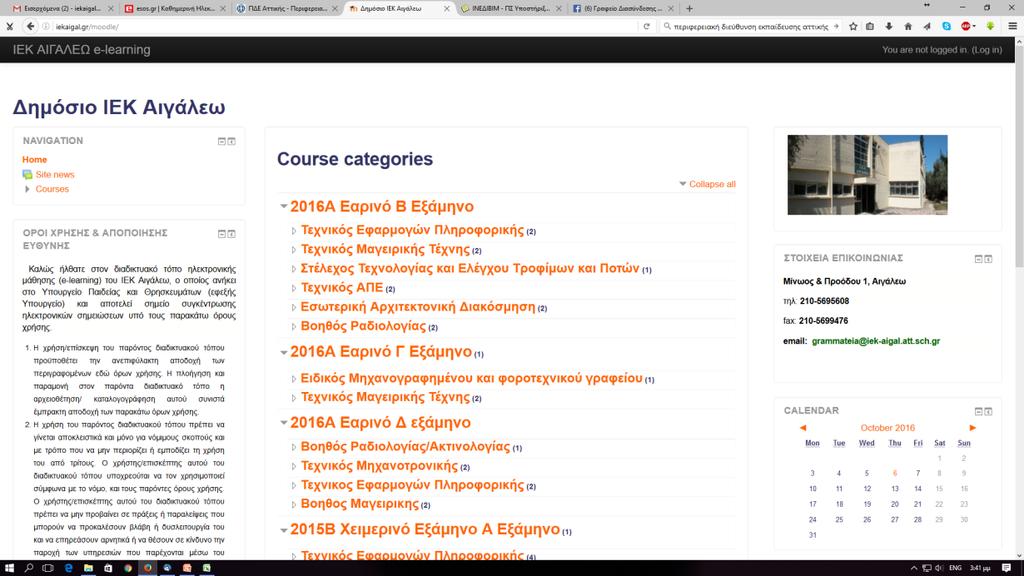Bookmark this page with the star icon
Screen dimensions: 1024x576
tap(853, 26)
